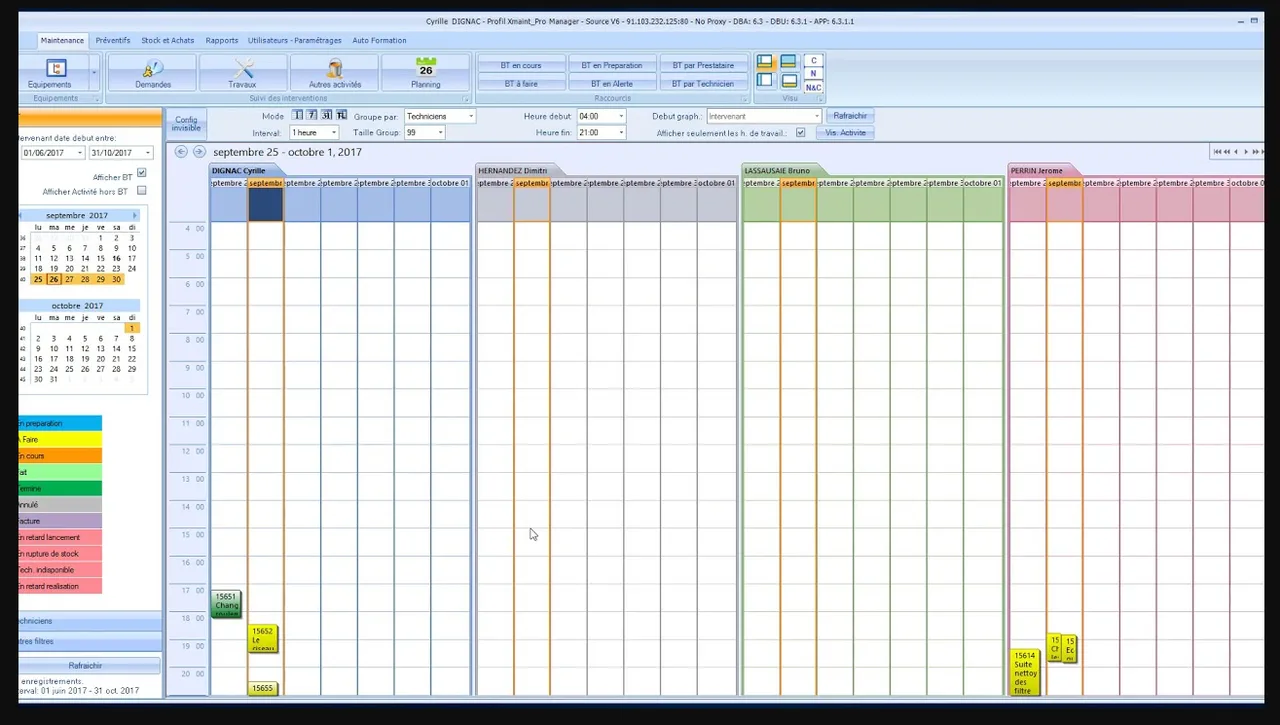The image size is (1280, 725).
Task: Select the first Visu layout icon
Action: (765, 62)
